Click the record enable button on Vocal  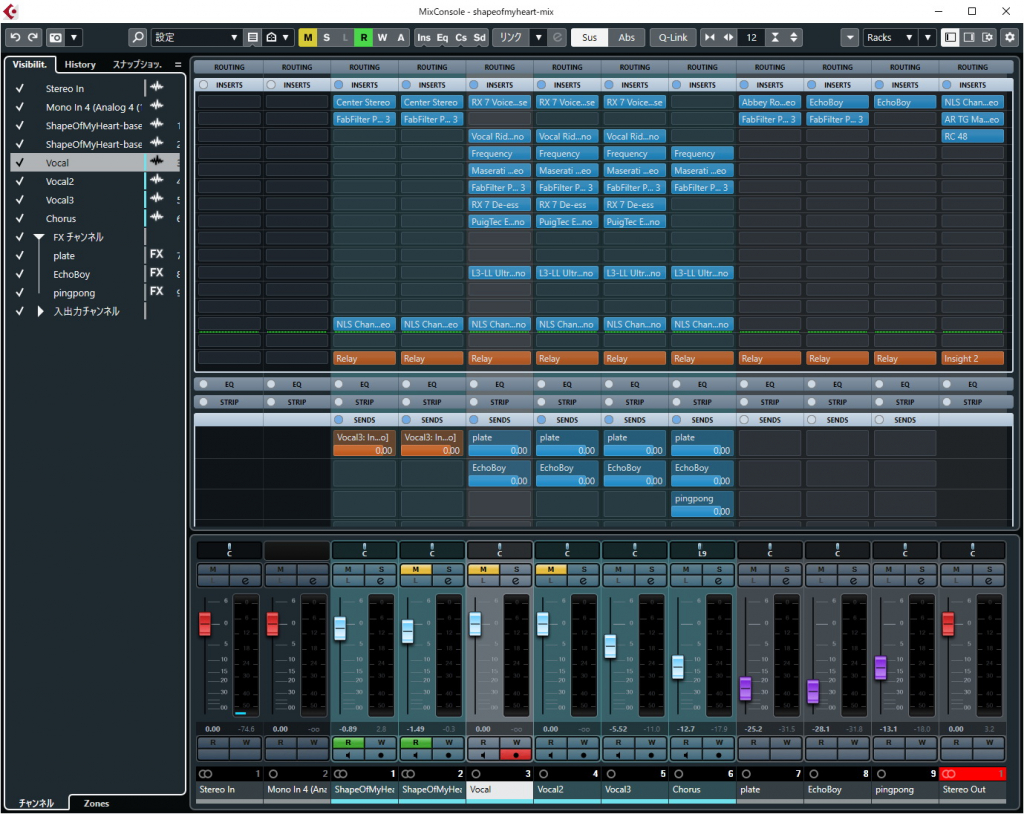[x=516, y=756]
